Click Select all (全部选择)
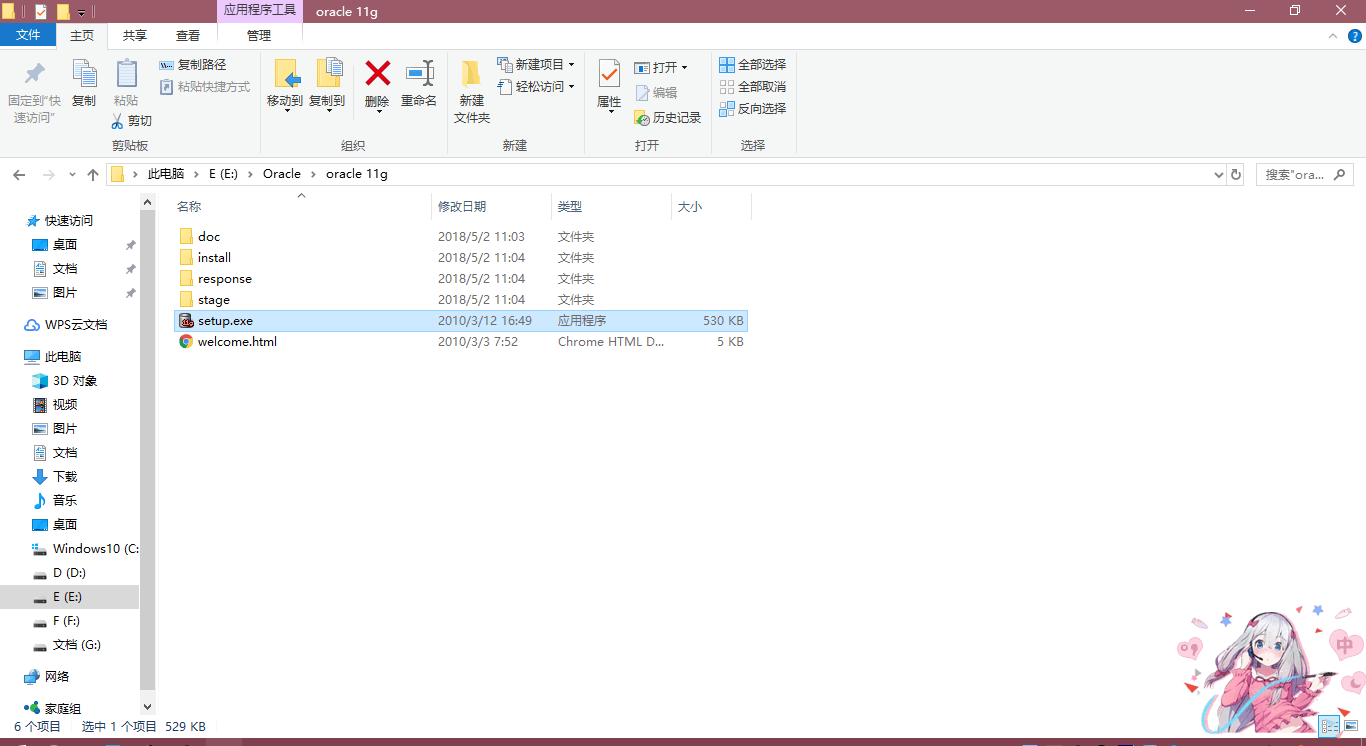 [x=753, y=65]
